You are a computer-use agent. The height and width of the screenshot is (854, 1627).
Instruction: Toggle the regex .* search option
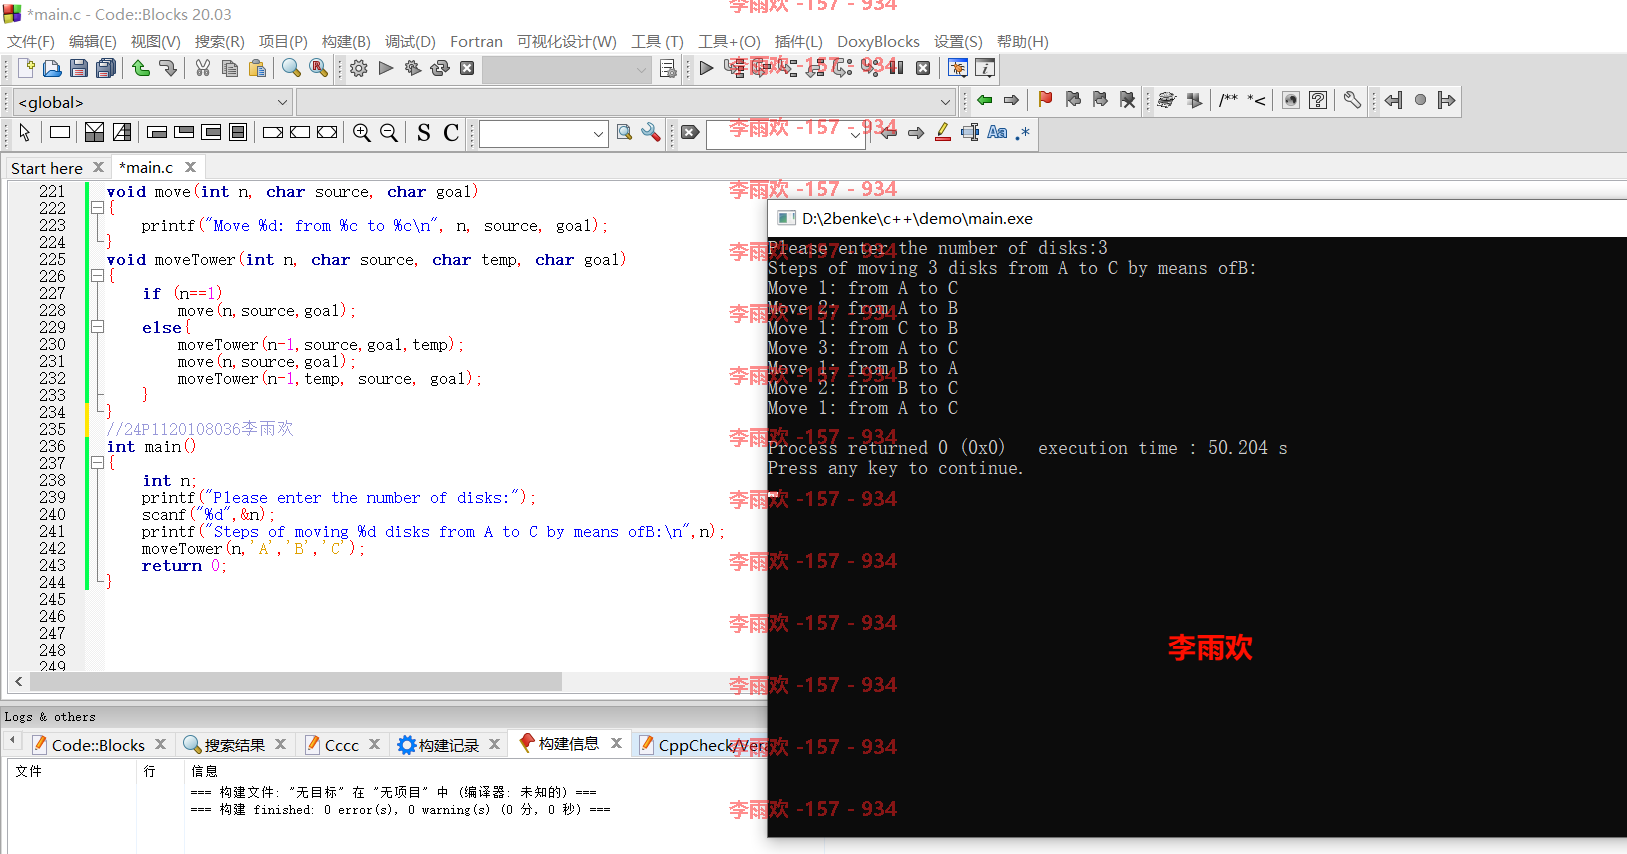pos(1022,132)
